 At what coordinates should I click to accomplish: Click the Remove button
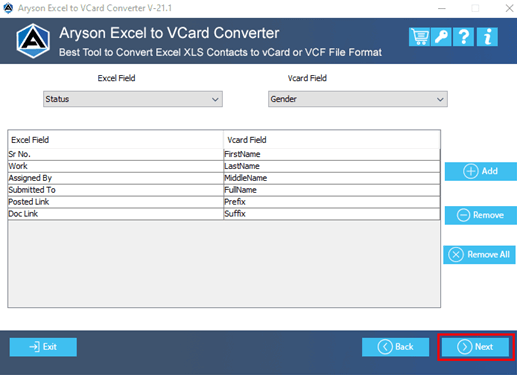[481, 215]
